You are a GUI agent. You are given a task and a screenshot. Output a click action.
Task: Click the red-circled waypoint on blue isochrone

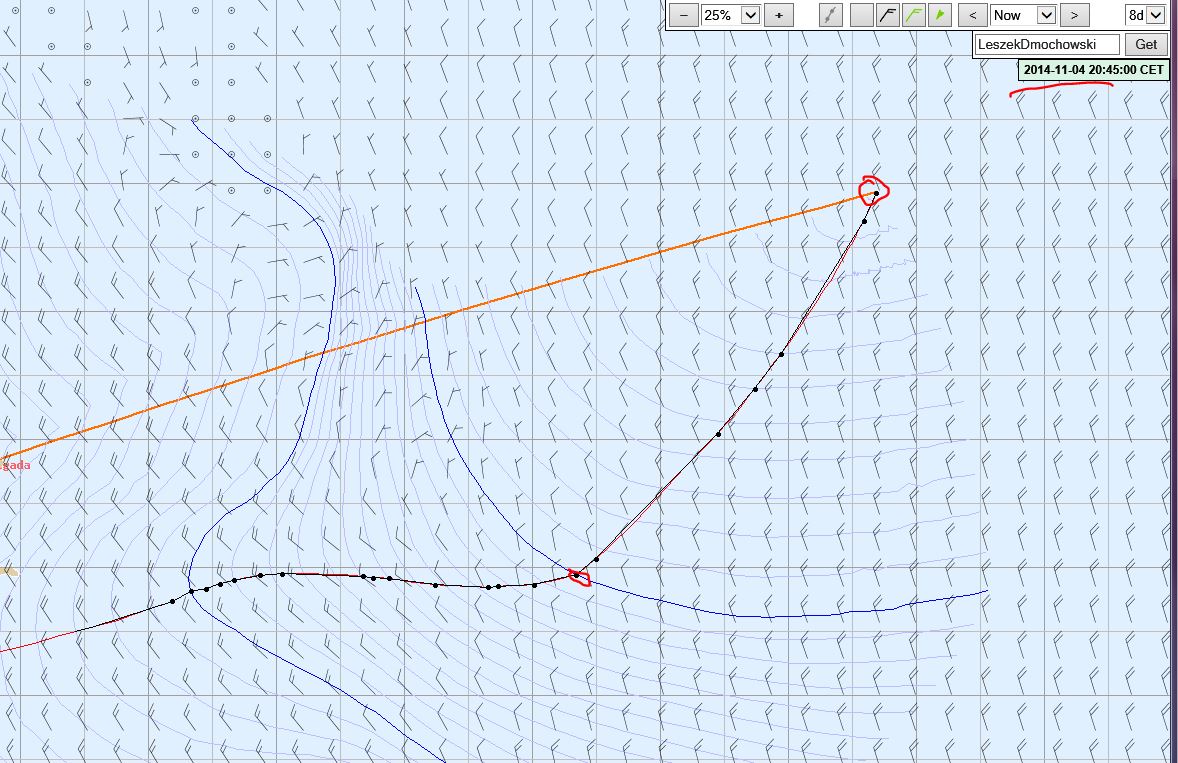[577, 575]
